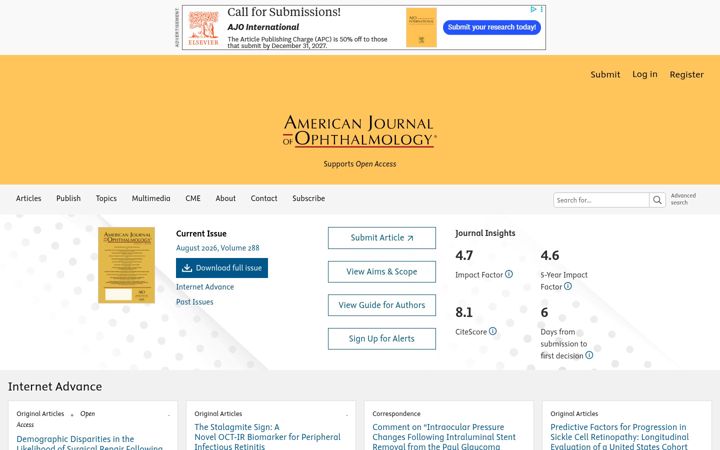
Task: Open August 2026, Volume 288 issue link
Action: (218, 248)
